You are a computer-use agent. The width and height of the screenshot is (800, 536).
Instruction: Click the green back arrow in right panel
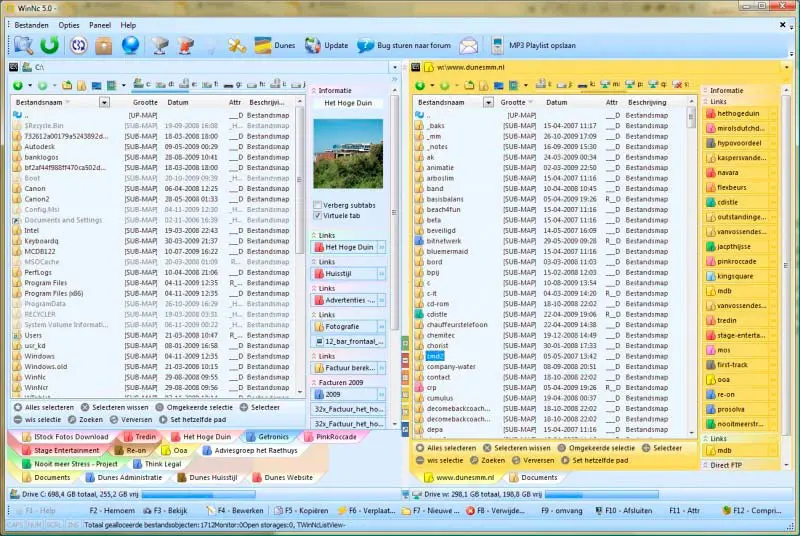(x=420, y=85)
